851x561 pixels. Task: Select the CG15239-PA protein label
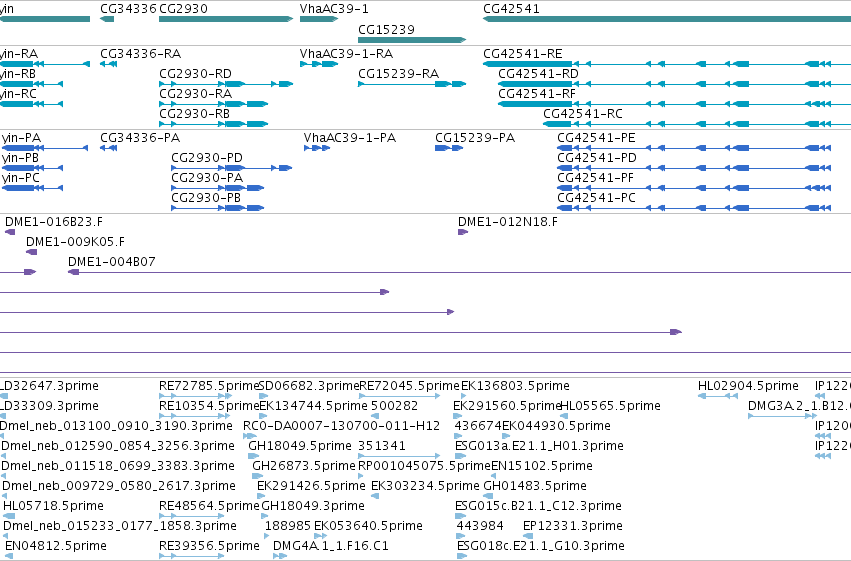coord(475,138)
